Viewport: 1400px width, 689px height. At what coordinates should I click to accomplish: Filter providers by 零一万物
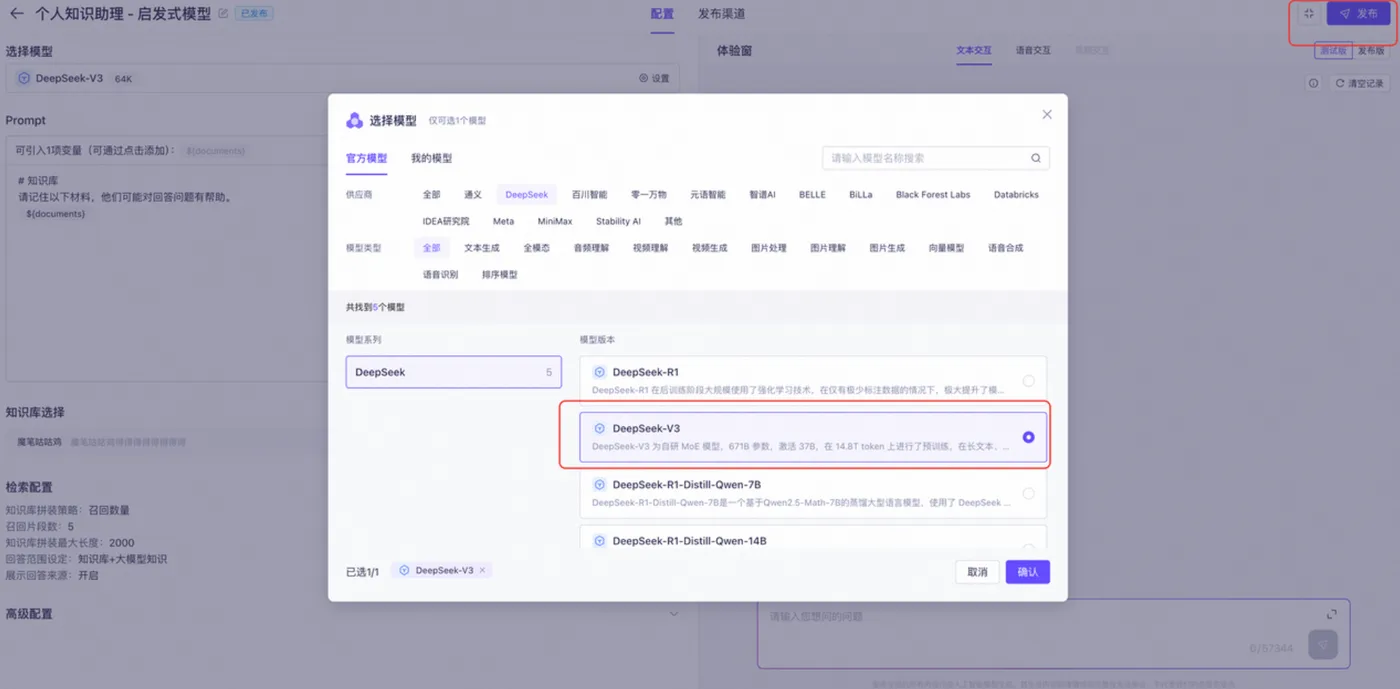point(648,194)
